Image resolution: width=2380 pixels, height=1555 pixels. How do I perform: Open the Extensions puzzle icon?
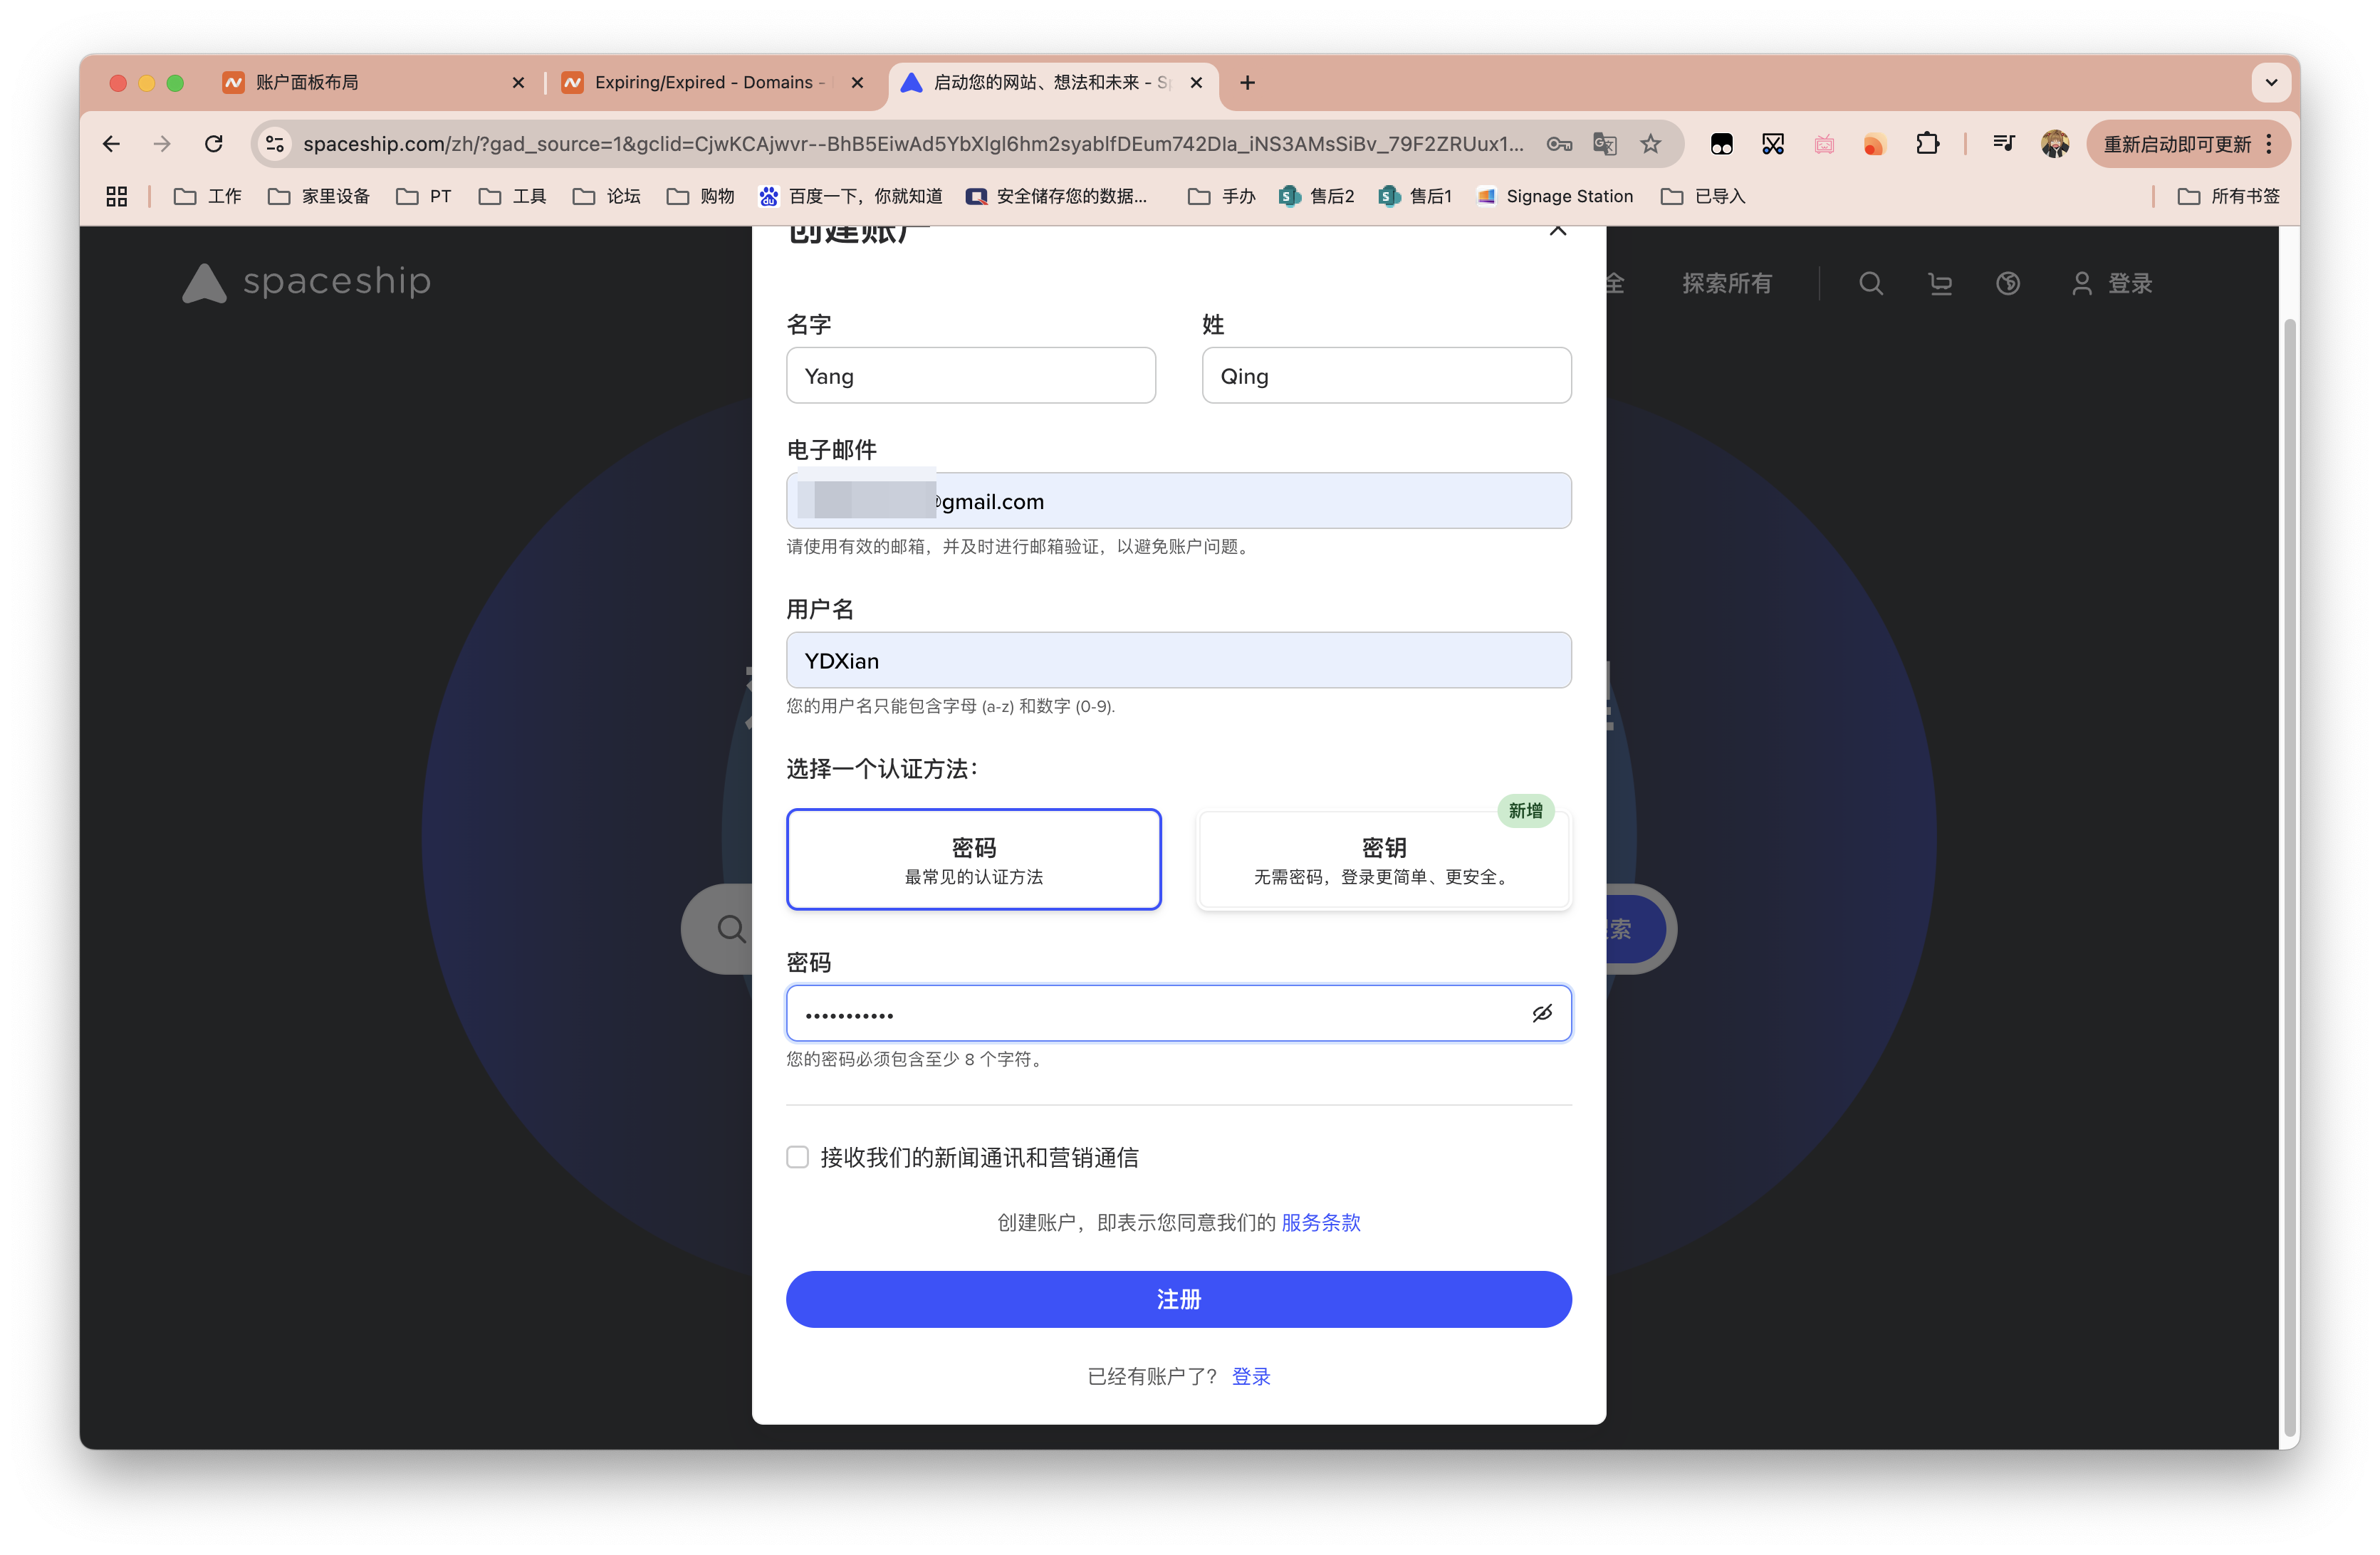point(1927,144)
